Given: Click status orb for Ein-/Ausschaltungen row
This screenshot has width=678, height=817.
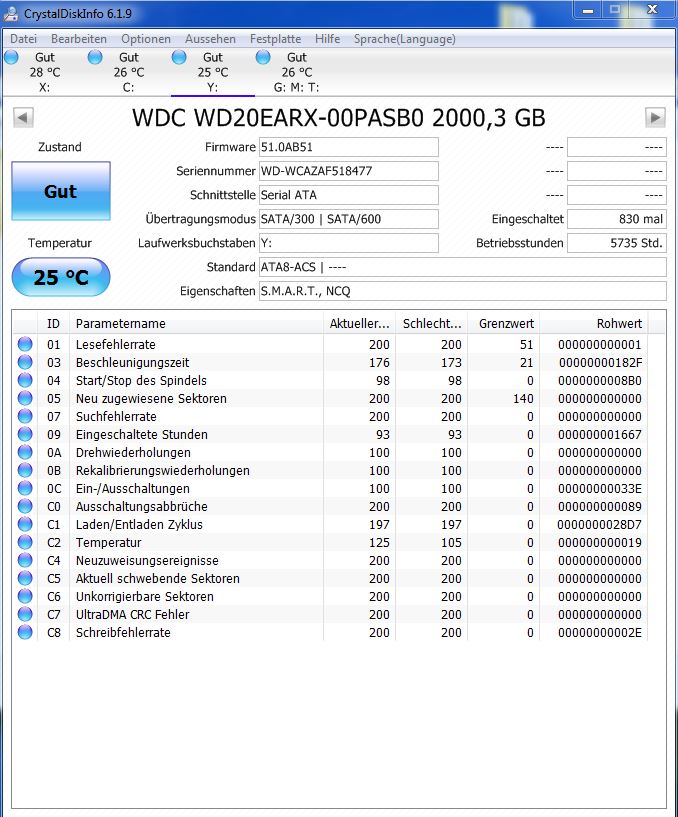Looking at the screenshot, I should 25,488.
